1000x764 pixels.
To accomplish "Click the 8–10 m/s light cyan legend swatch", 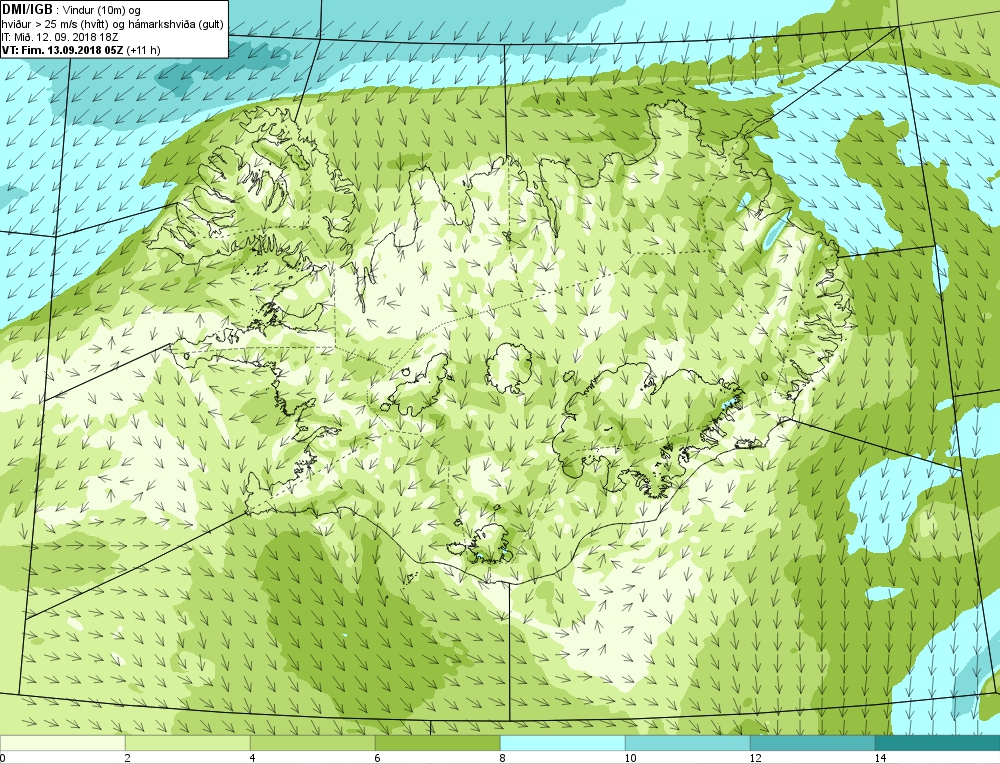I will tap(562, 743).
